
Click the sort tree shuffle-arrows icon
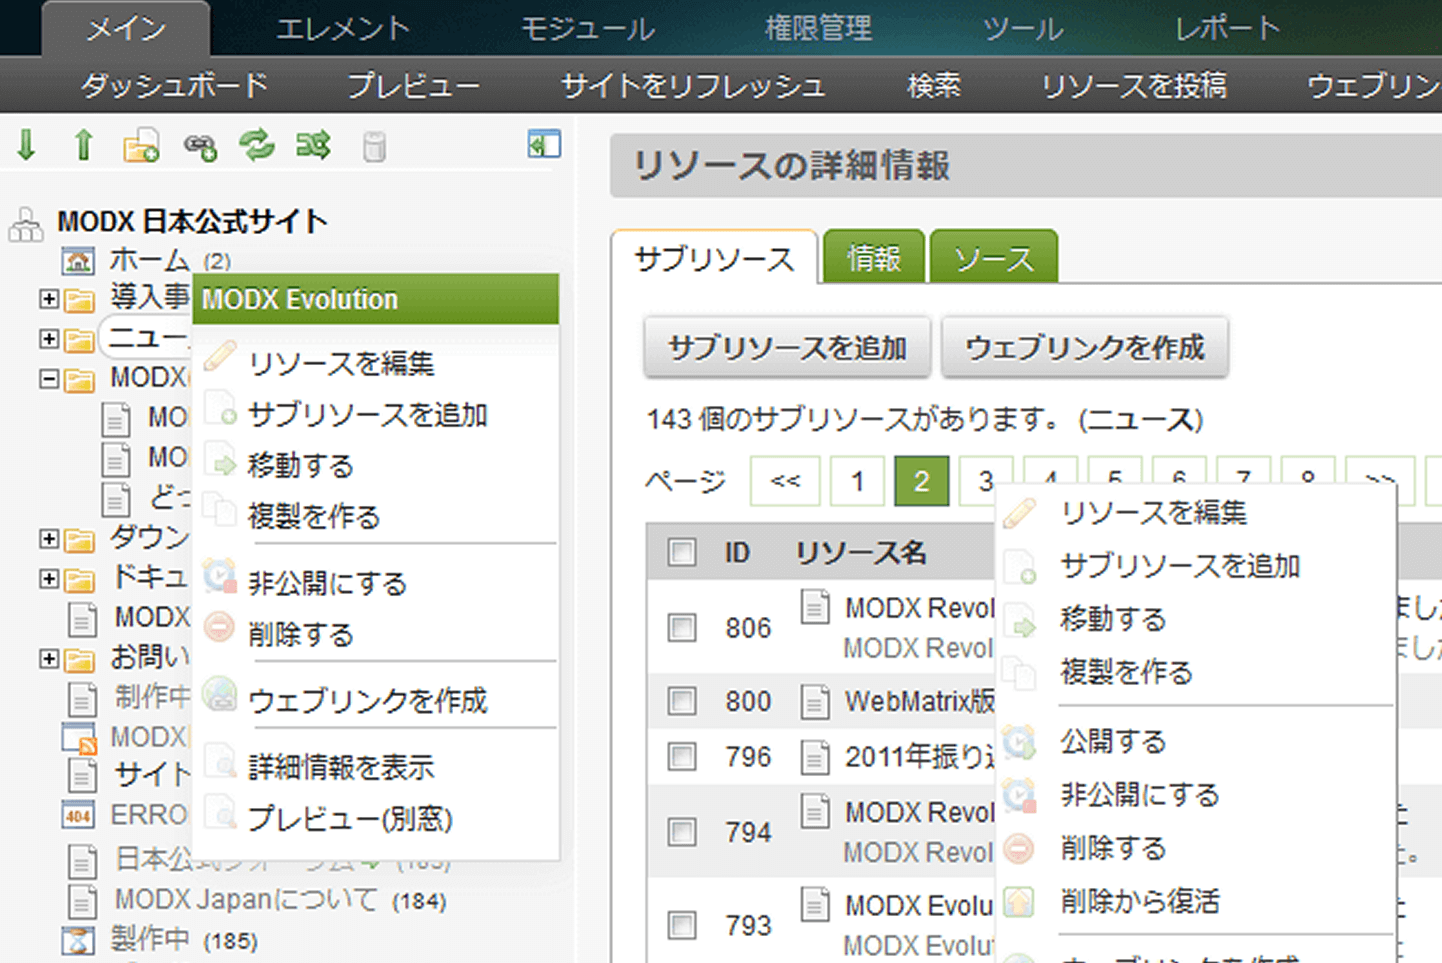(x=313, y=146)
